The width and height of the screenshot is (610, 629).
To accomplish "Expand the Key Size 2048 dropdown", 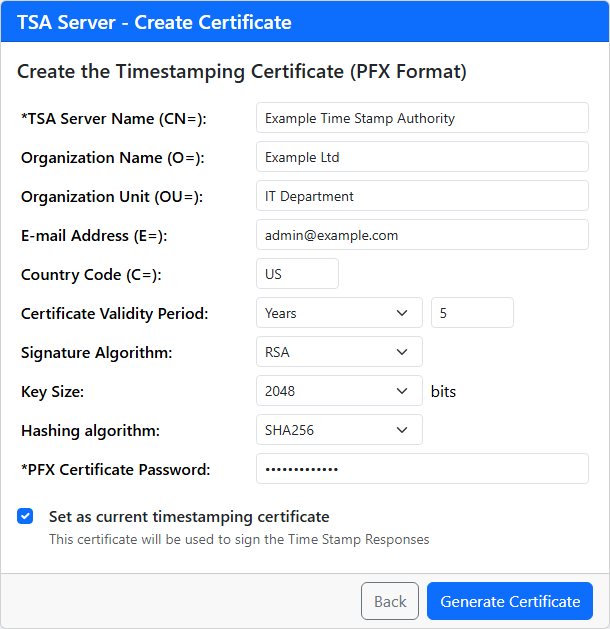I will tap(339, 391).
